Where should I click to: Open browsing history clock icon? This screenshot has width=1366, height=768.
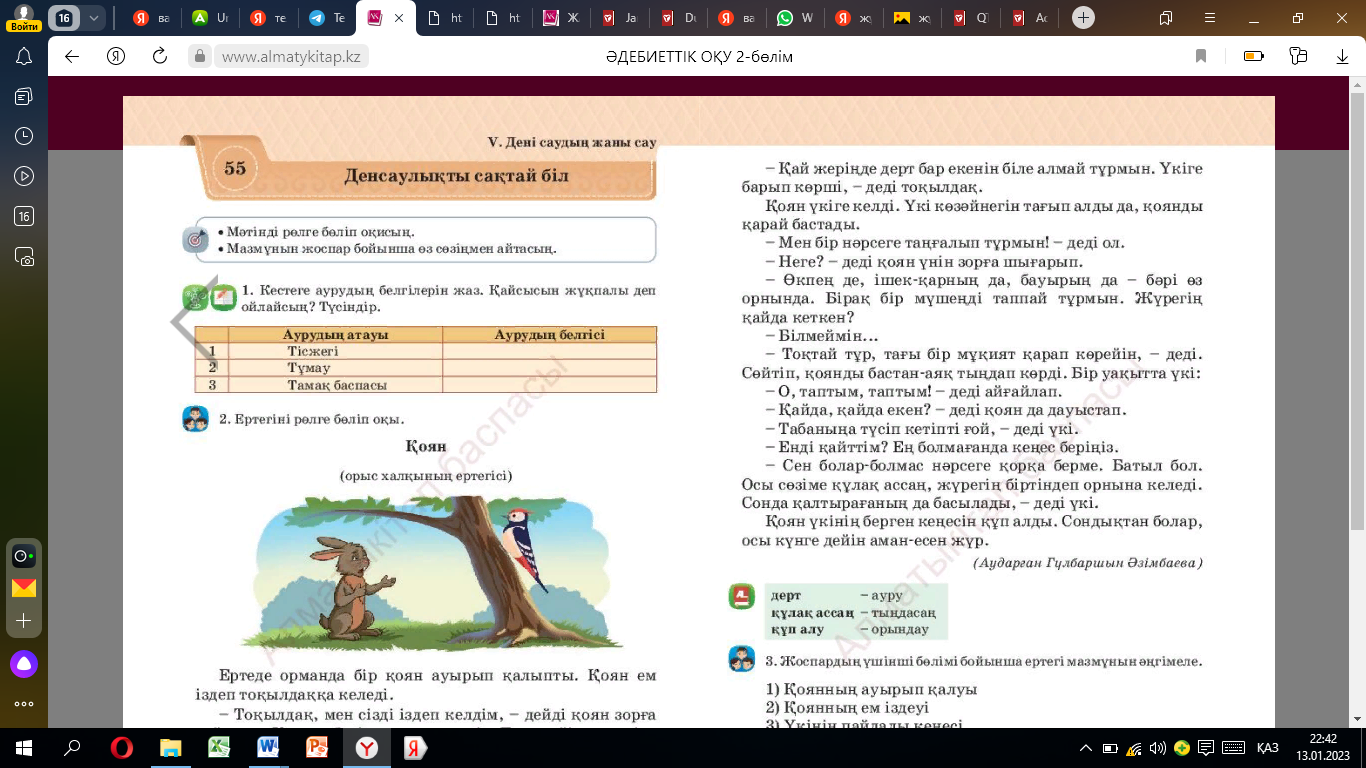tap(24, 136)
